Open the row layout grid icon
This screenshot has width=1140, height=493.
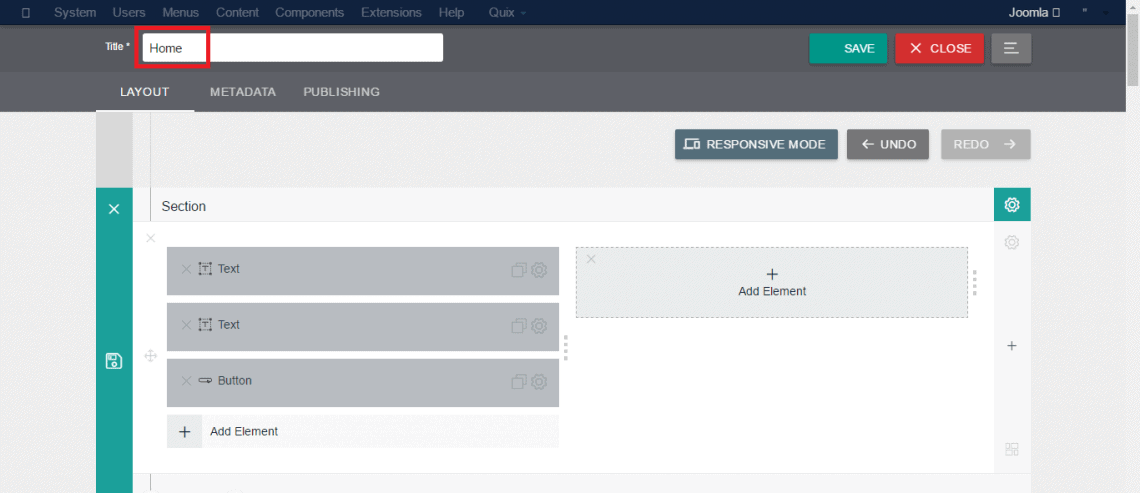tap(1011, 449)
